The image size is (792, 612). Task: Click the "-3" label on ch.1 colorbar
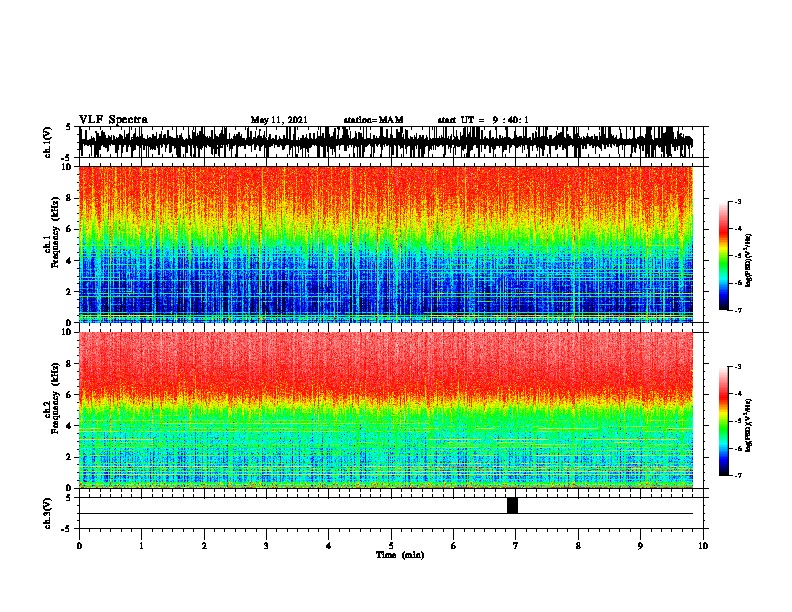[x=738, y=202]
